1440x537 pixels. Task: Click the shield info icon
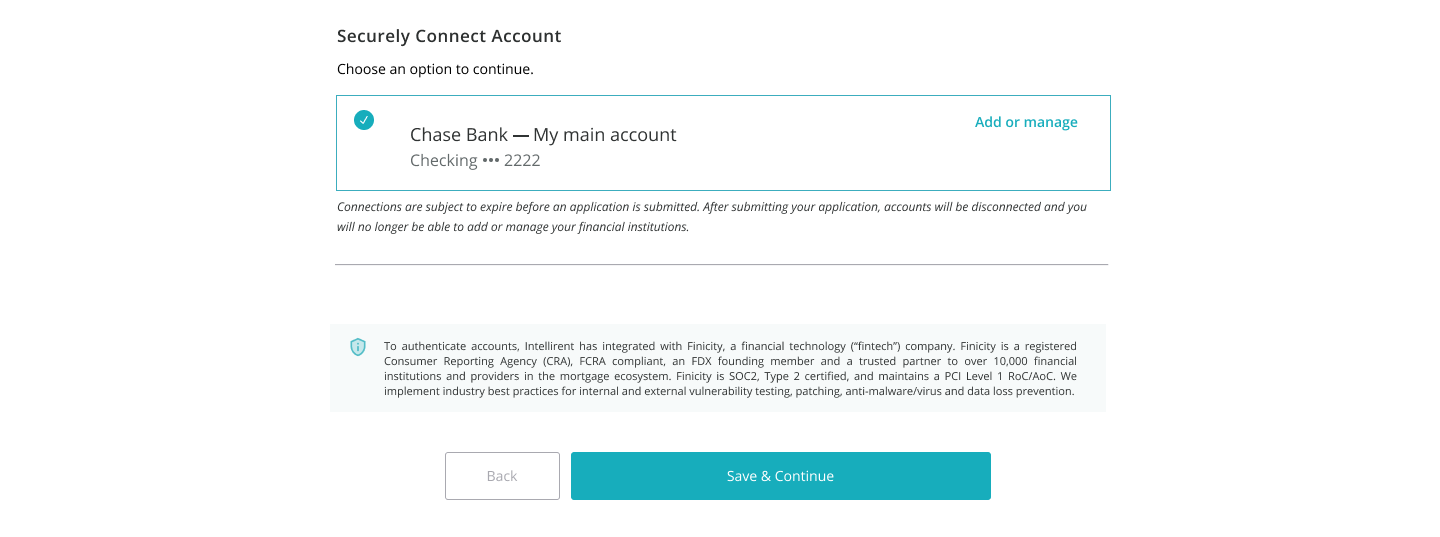[x=358, y=347]
